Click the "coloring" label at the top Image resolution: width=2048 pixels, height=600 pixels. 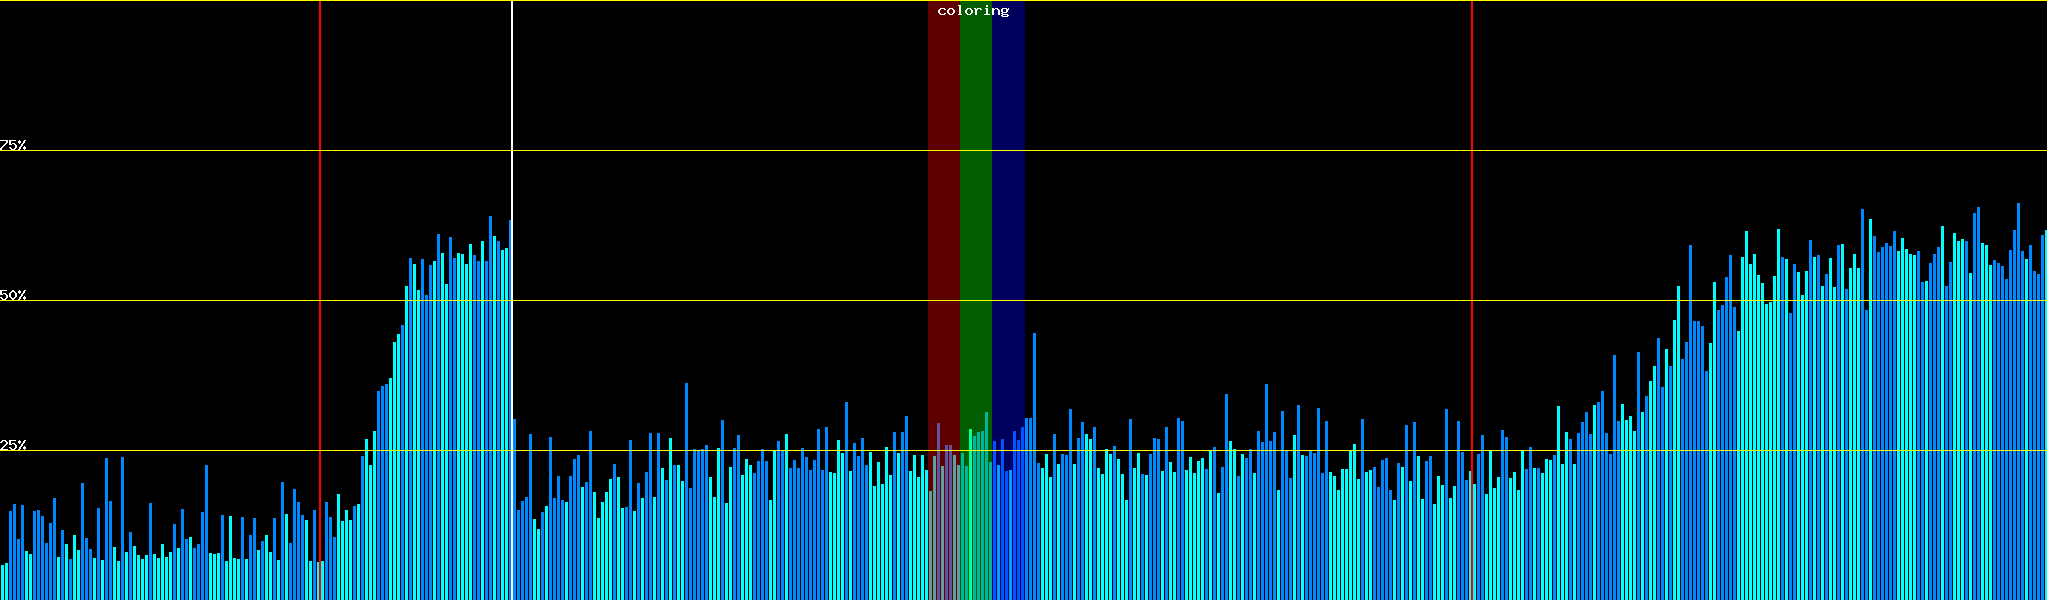point(973,11)
